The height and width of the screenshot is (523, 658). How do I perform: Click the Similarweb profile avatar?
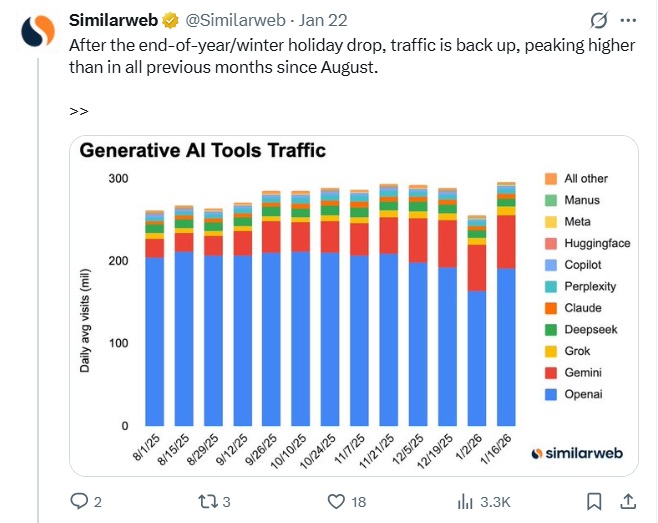point(38,30)
